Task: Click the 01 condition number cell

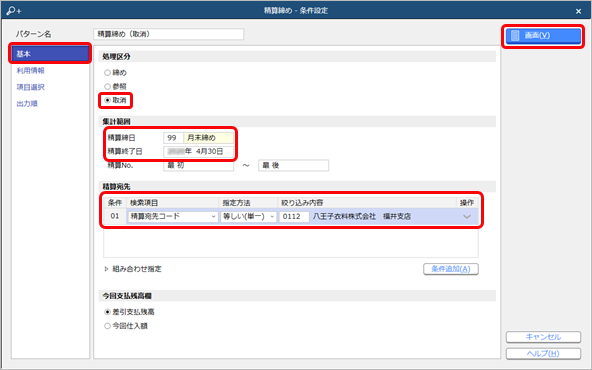Action: (x=115, y=216)
